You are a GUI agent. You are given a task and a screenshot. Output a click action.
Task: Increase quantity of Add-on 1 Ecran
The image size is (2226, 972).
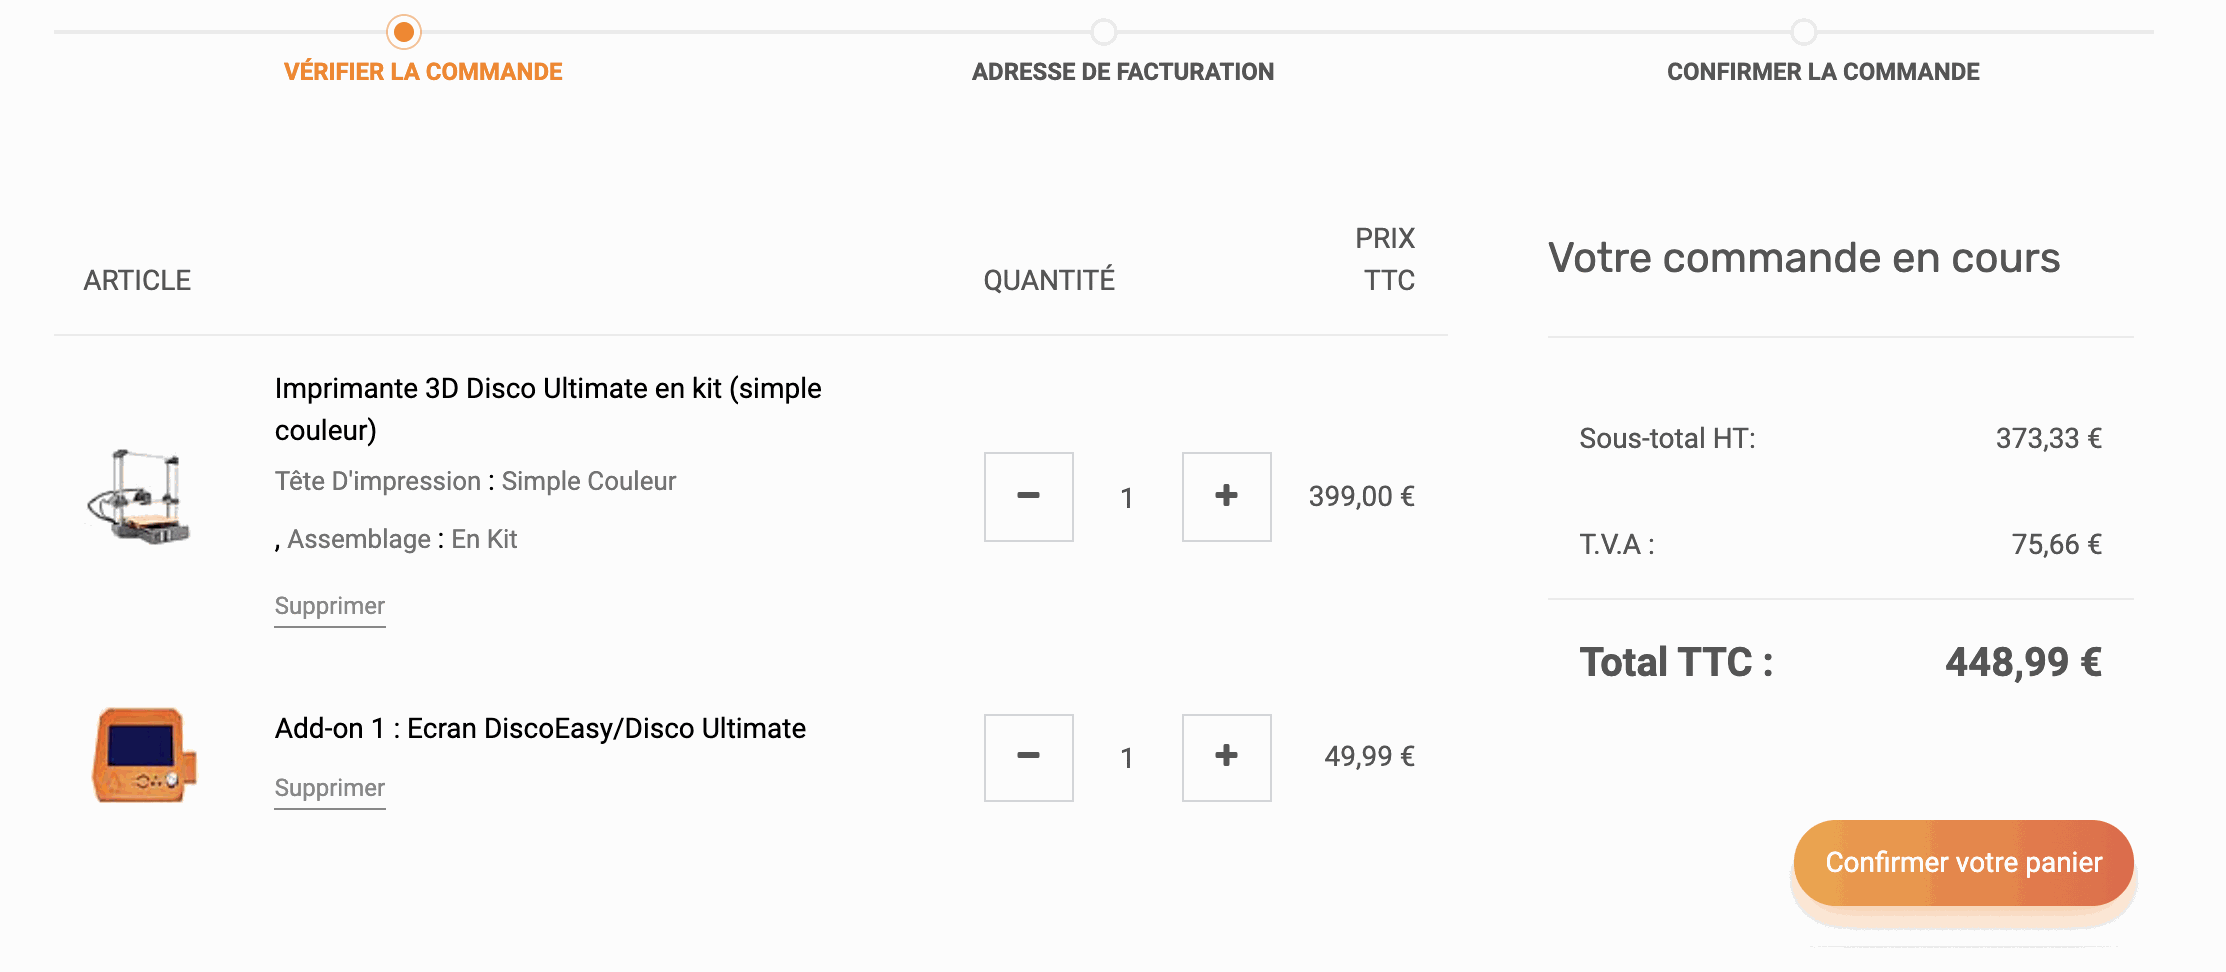(1226, 757)
